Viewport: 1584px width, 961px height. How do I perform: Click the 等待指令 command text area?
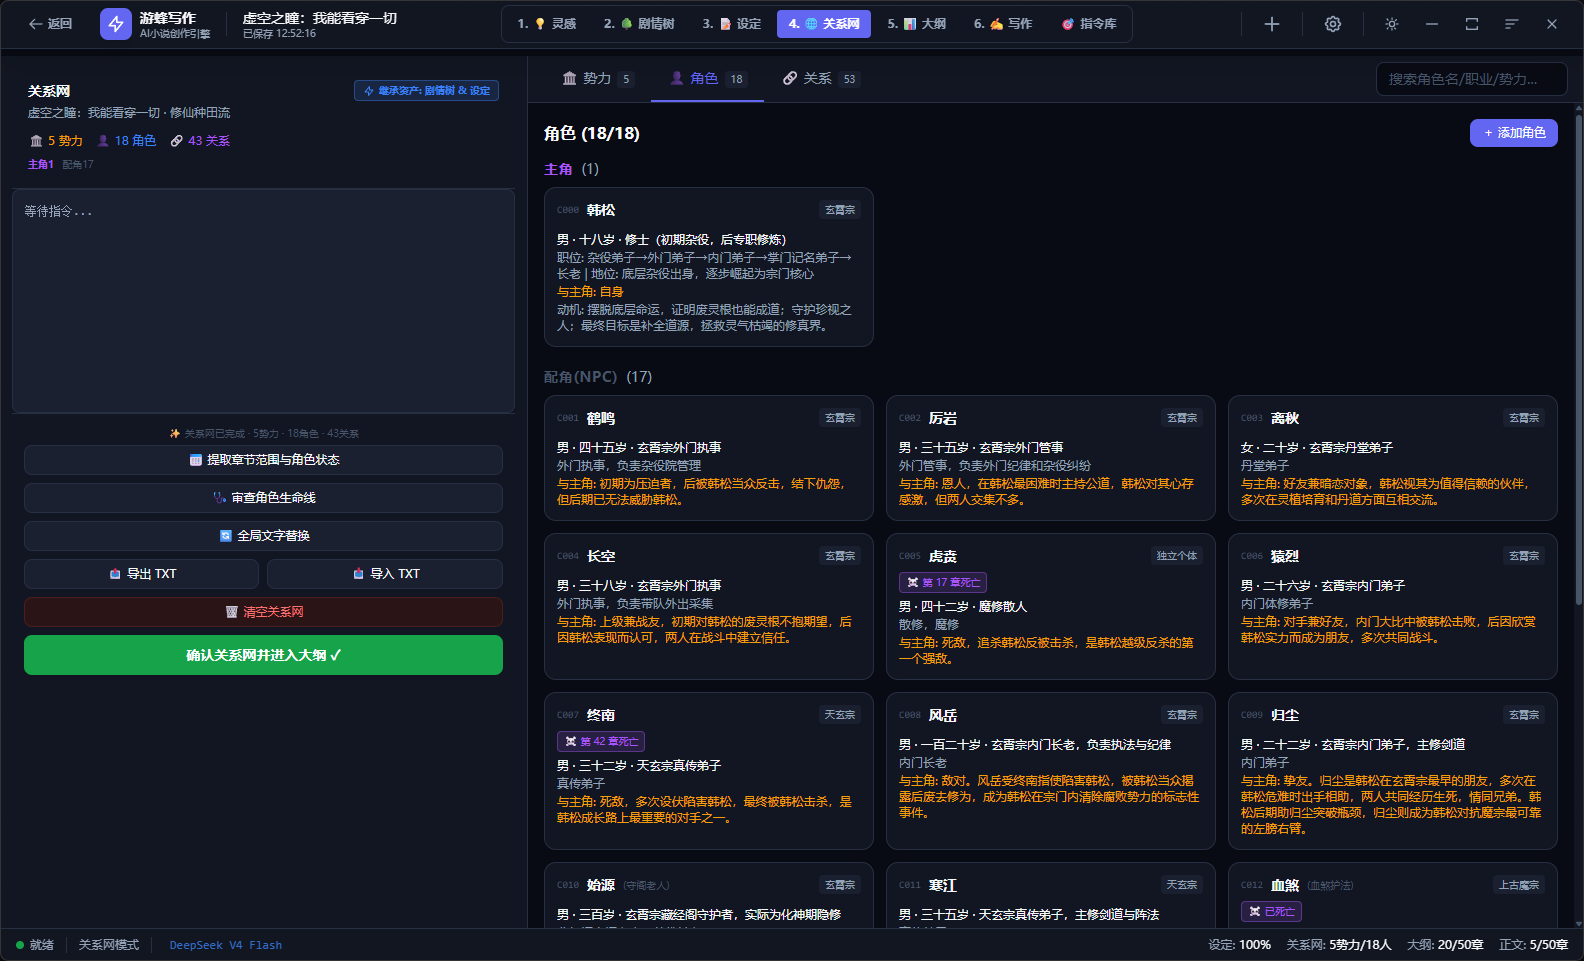263,300
